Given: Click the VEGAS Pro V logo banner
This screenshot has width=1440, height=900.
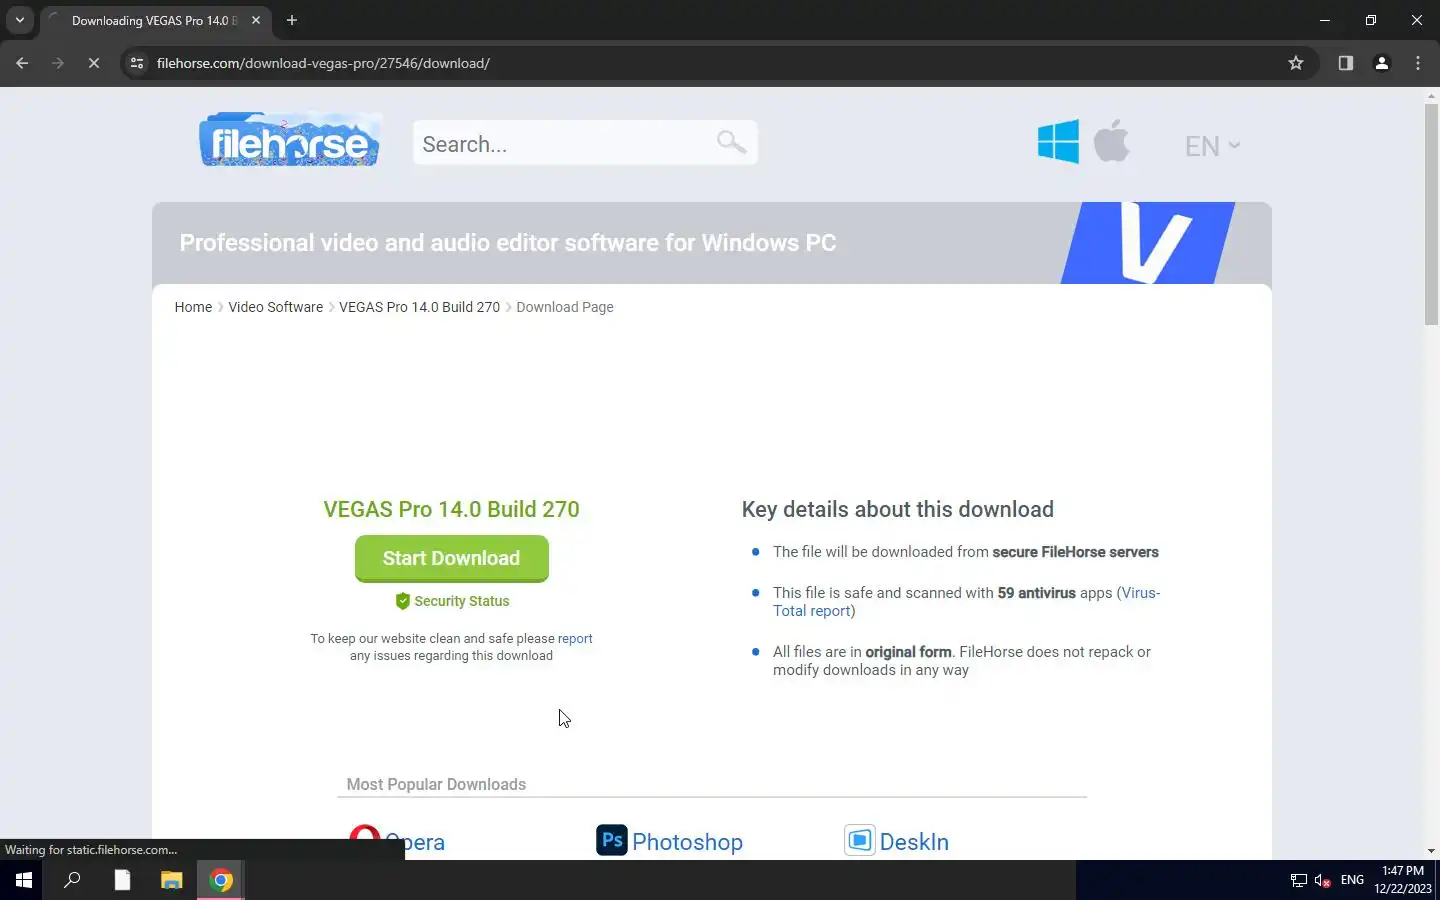Looking at the screenshot, I should pos(1148,243).
